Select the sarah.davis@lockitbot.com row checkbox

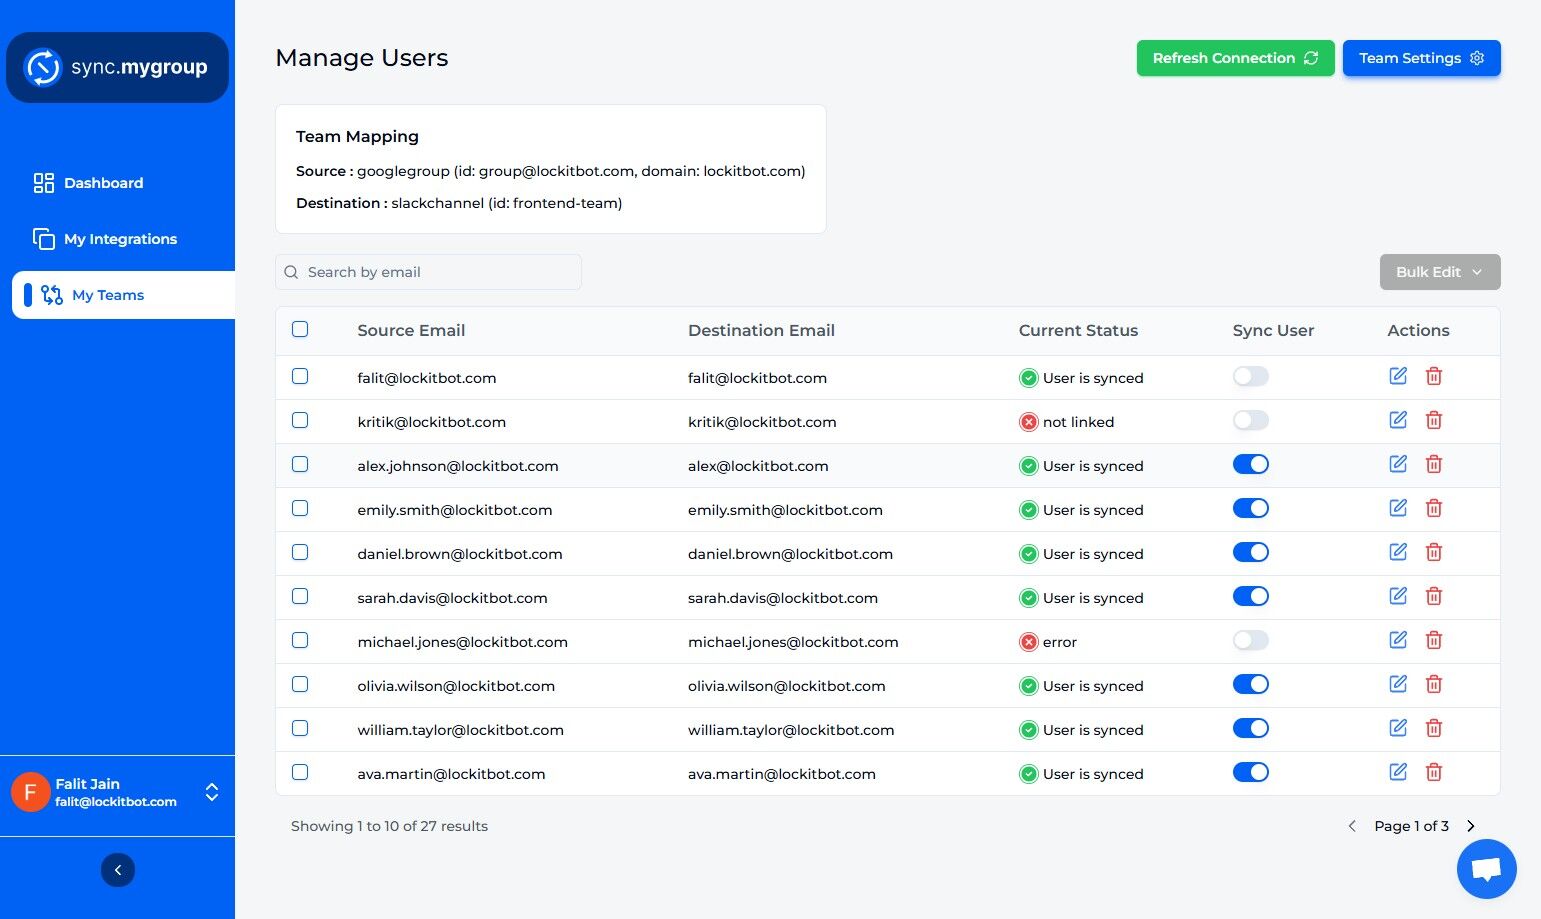click(300, 596)
